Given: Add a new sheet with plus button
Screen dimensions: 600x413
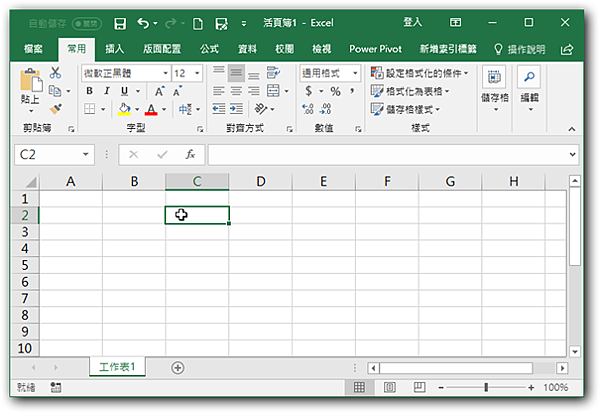Looking at the screenshot, I should click(178, 368).
